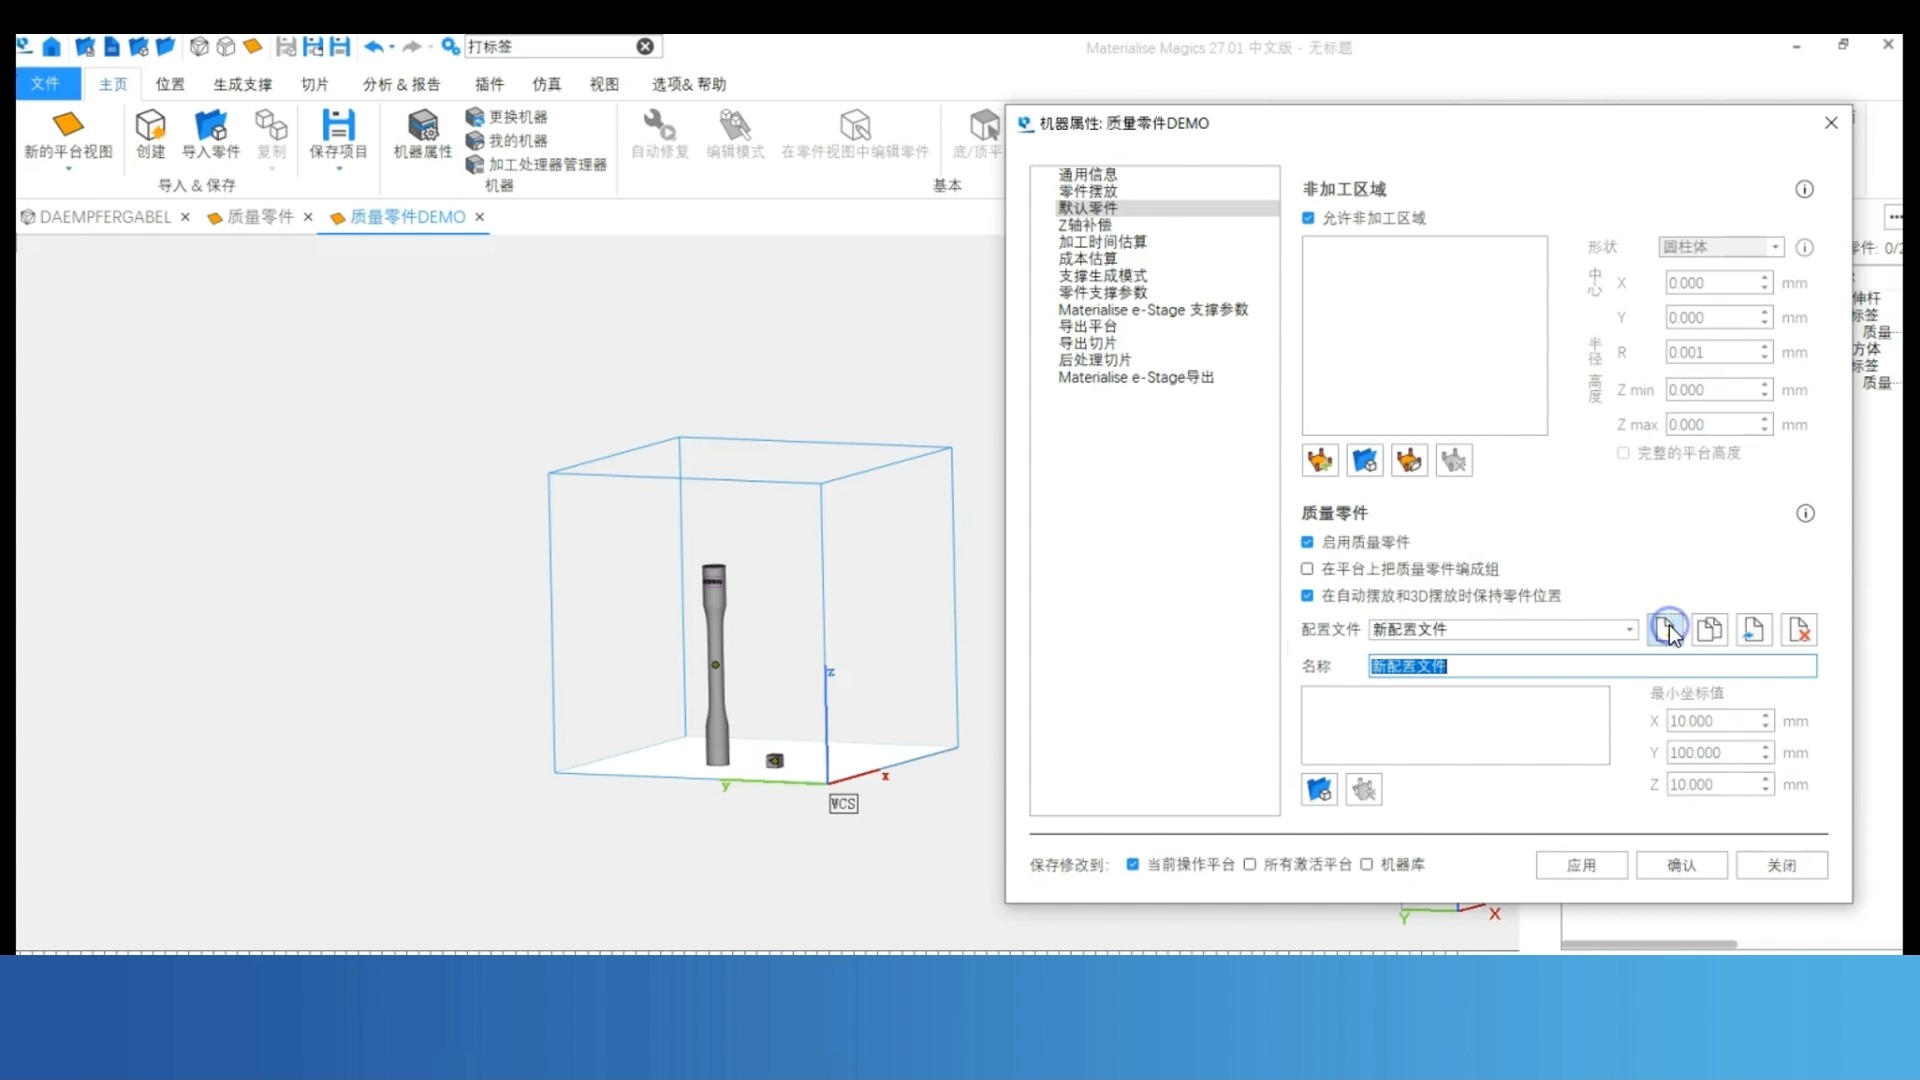Switch to the DAEMPFERGABEL document tab
The image size is (1920, 1080).
pyautogui.click(x=105, y=217)
